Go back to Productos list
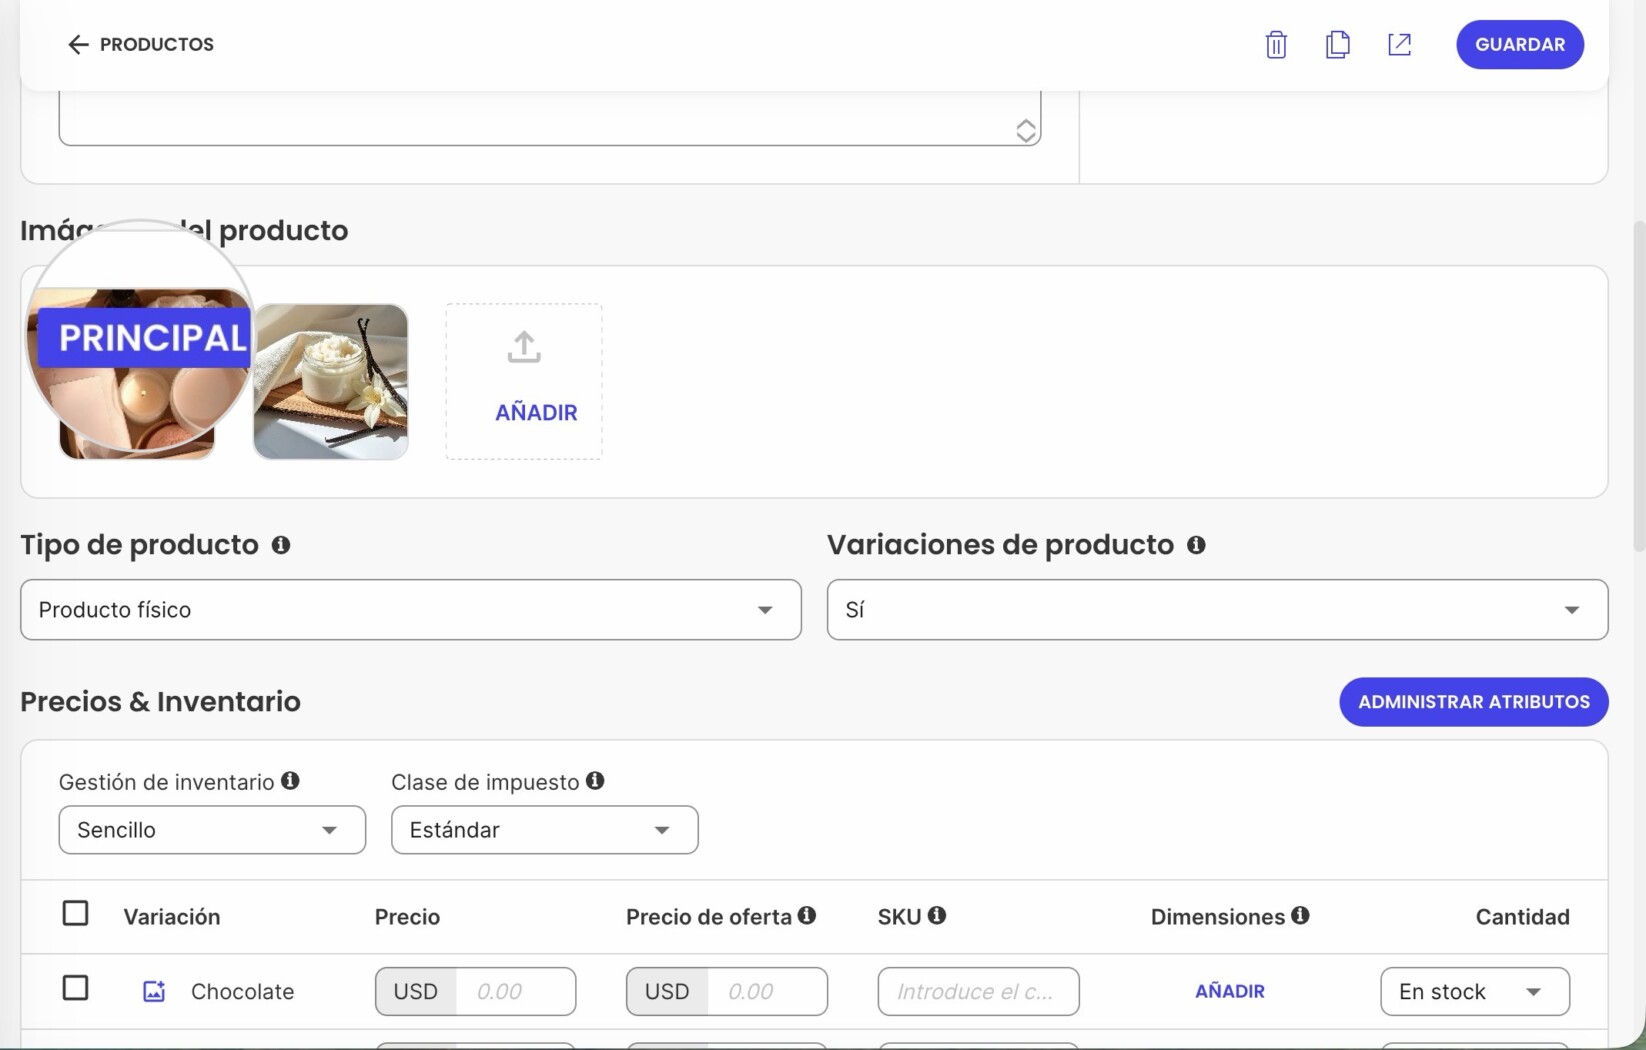 [140, 44]
